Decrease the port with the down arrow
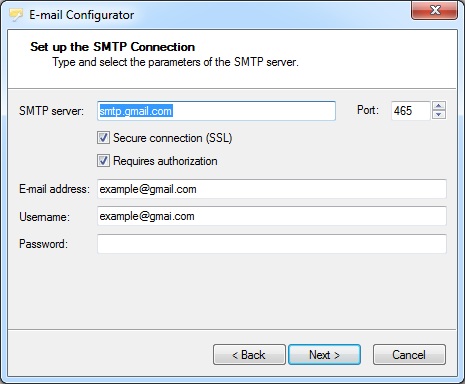 point(439,115)
